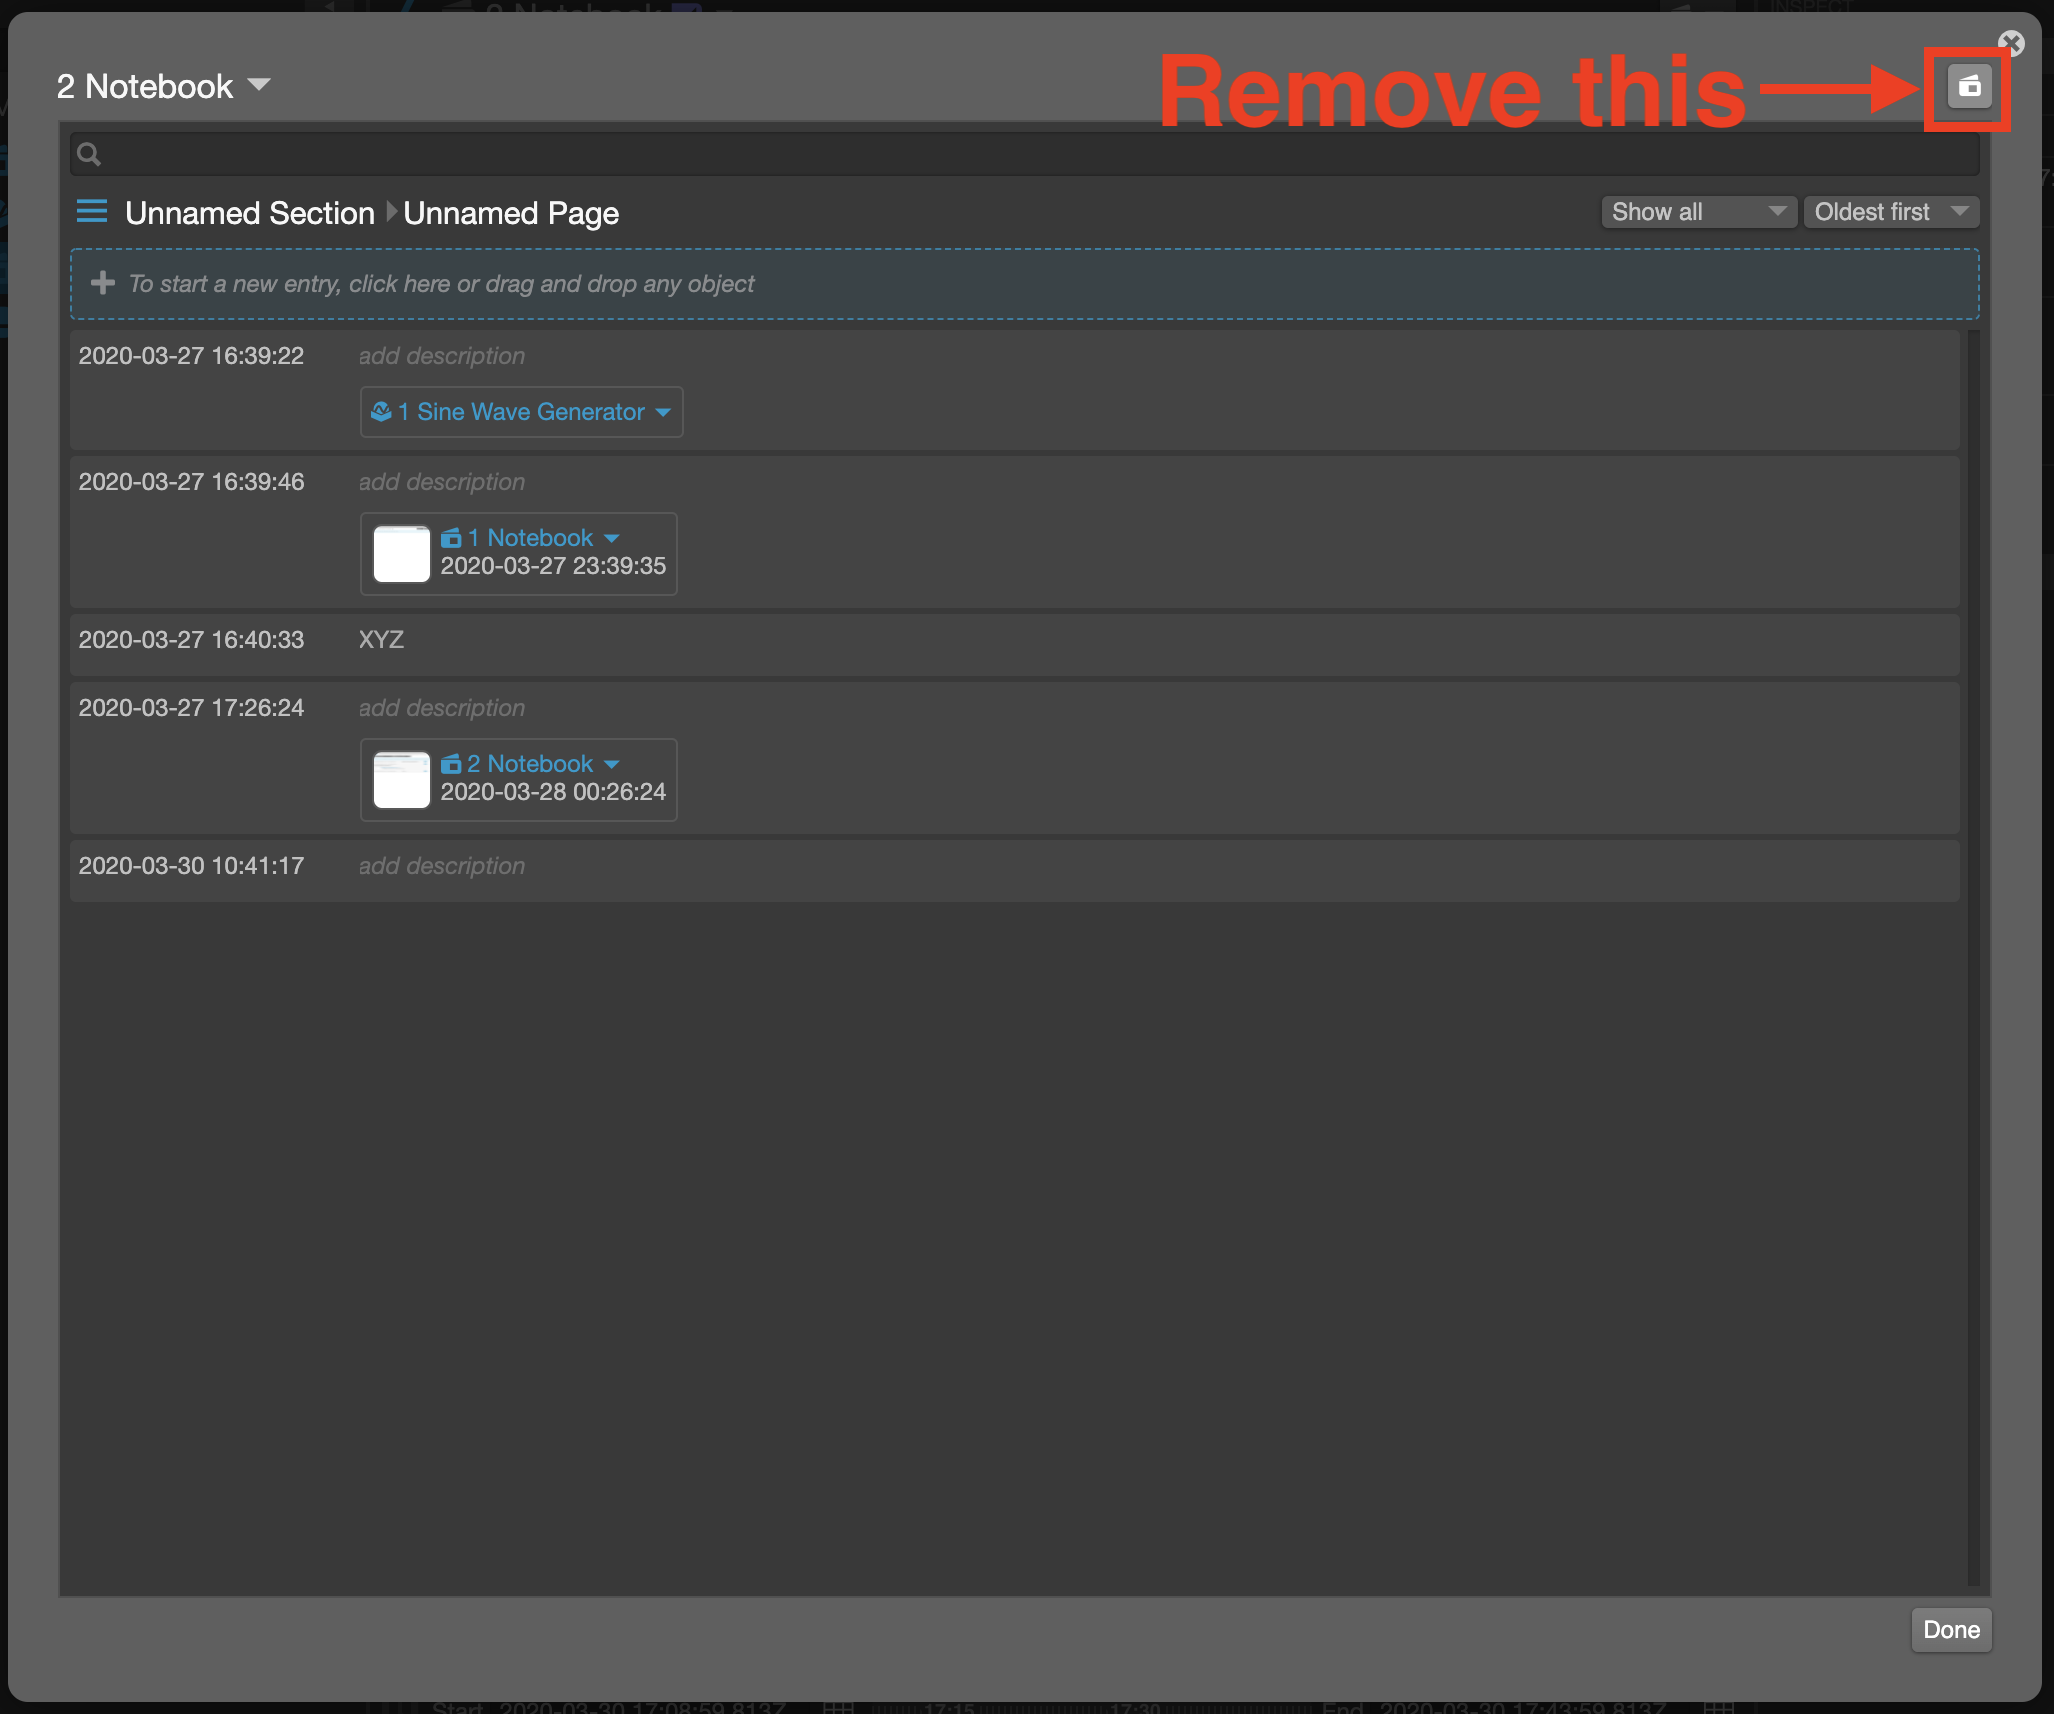Expand the 2 Notebook embed dropdown arrow
The width and height of the screenshot is (2054, 1714).
(x=612, y=763)
